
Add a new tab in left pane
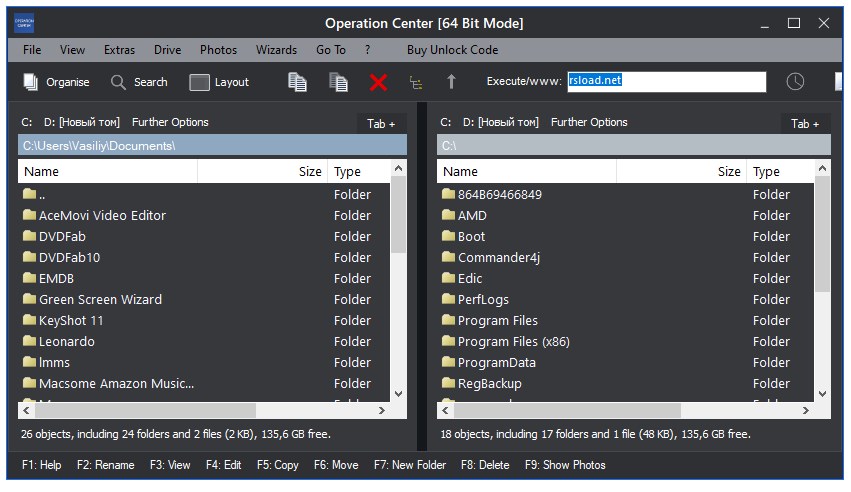[381, 123]
